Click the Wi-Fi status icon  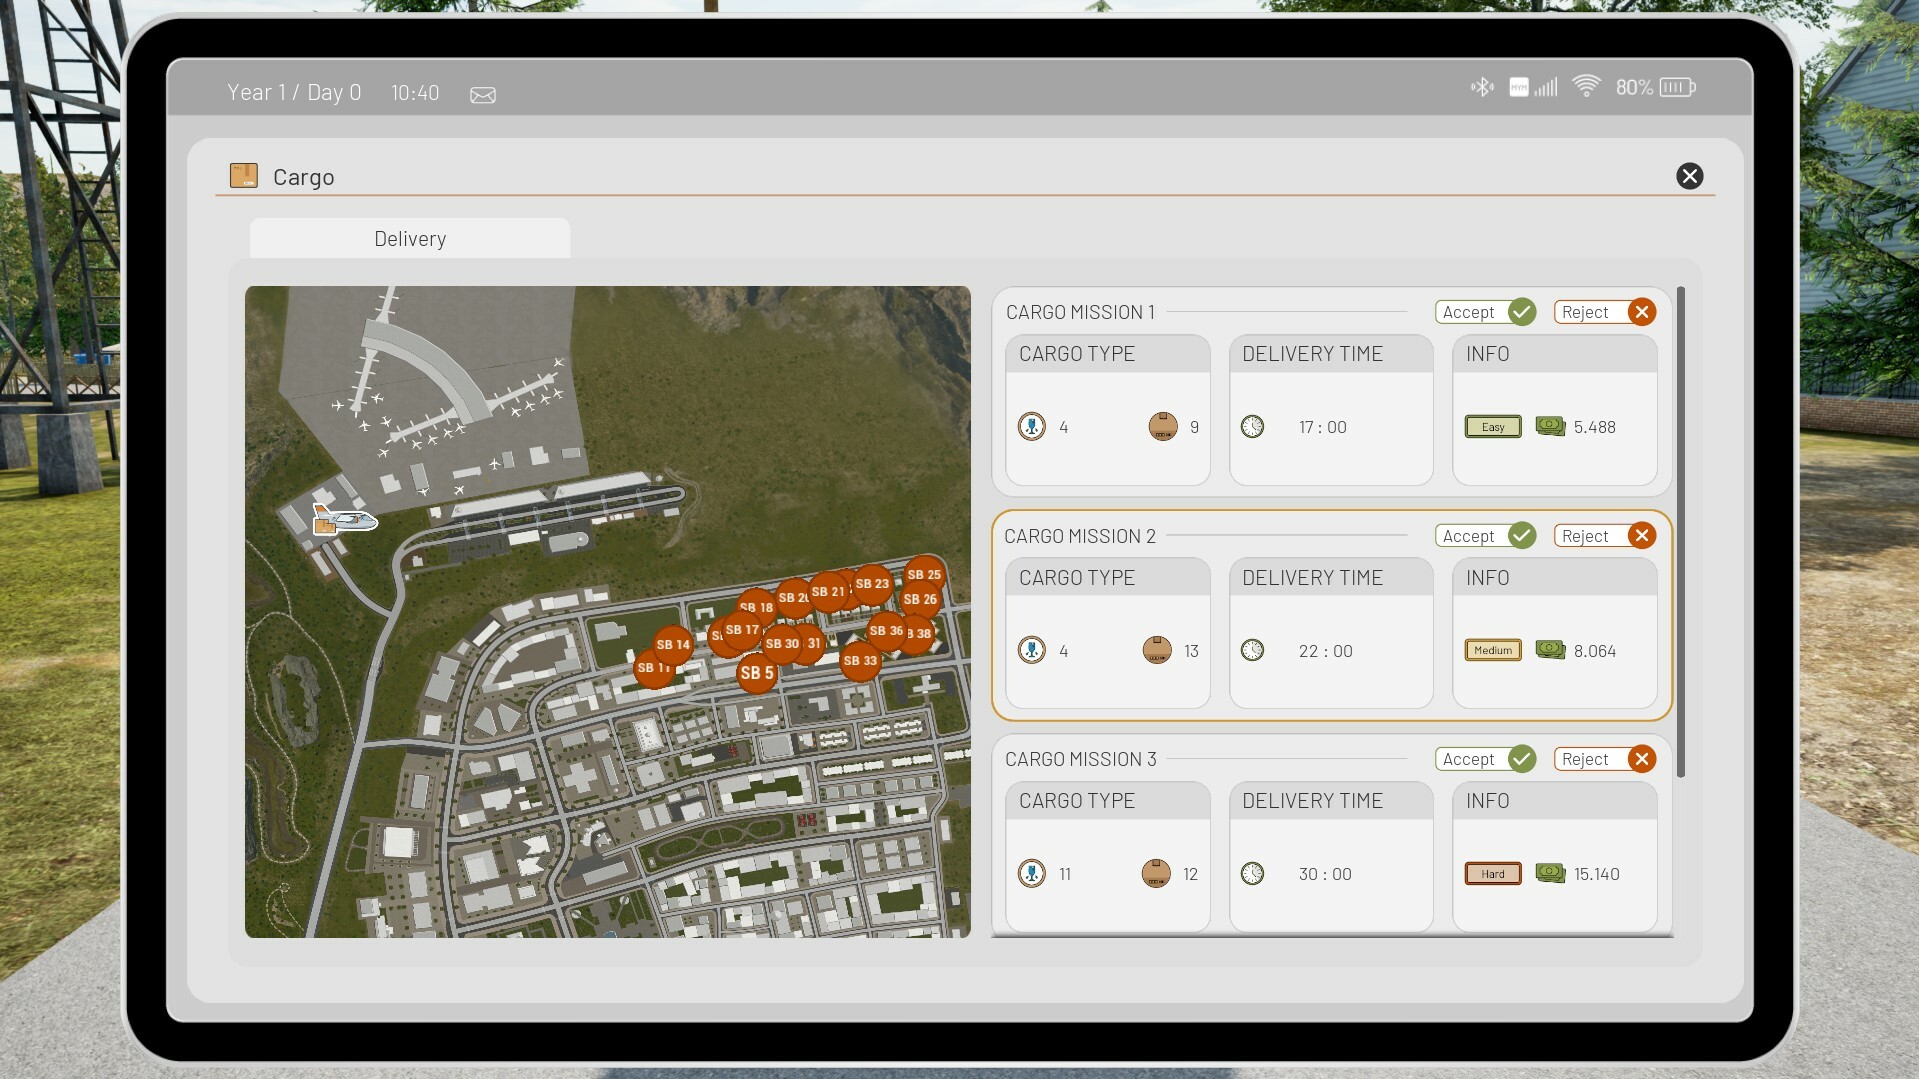pos(1586,87)
